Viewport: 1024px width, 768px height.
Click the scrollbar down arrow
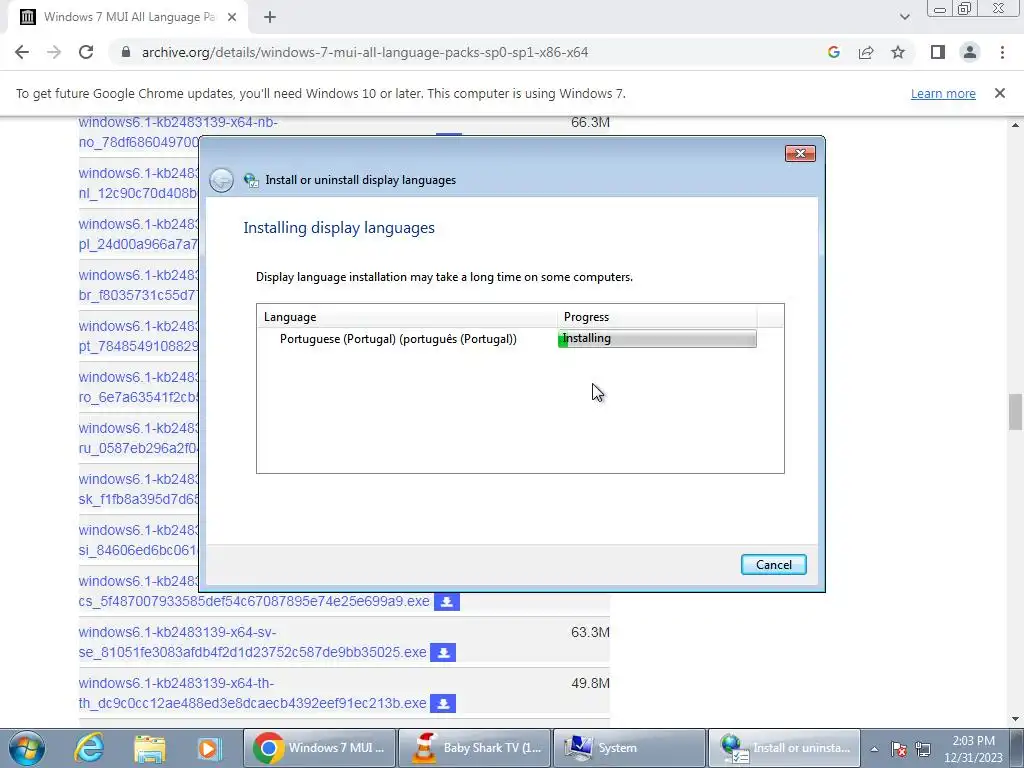[x=1015, y=719]
